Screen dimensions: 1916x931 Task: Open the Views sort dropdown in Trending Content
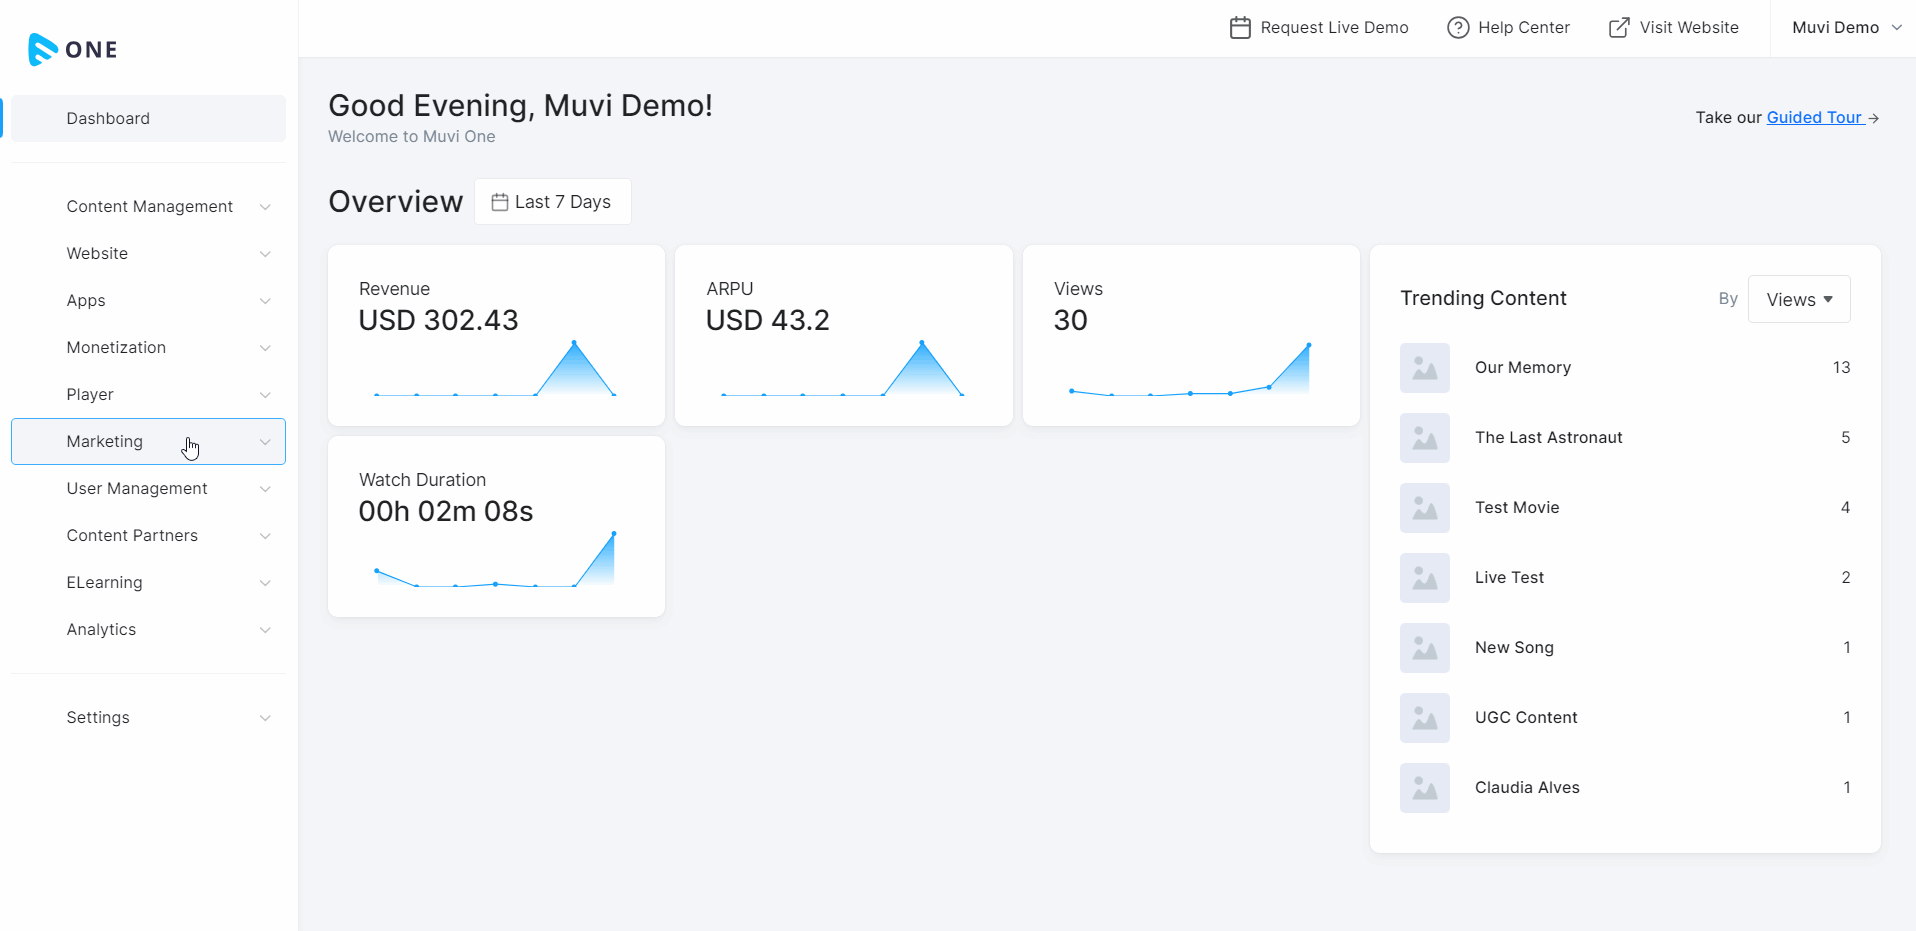tap(1798, 300)
